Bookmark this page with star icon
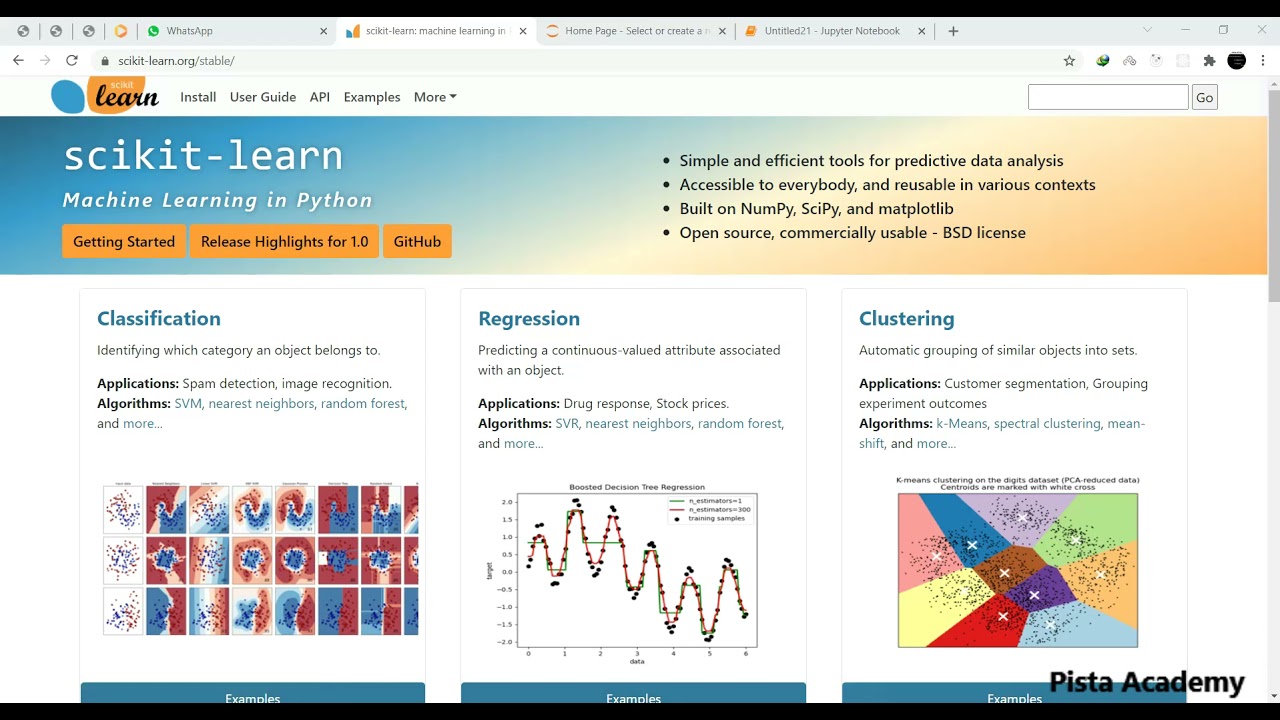The width and height of the screenshot is (1280, 720). tap(1069, 61)
